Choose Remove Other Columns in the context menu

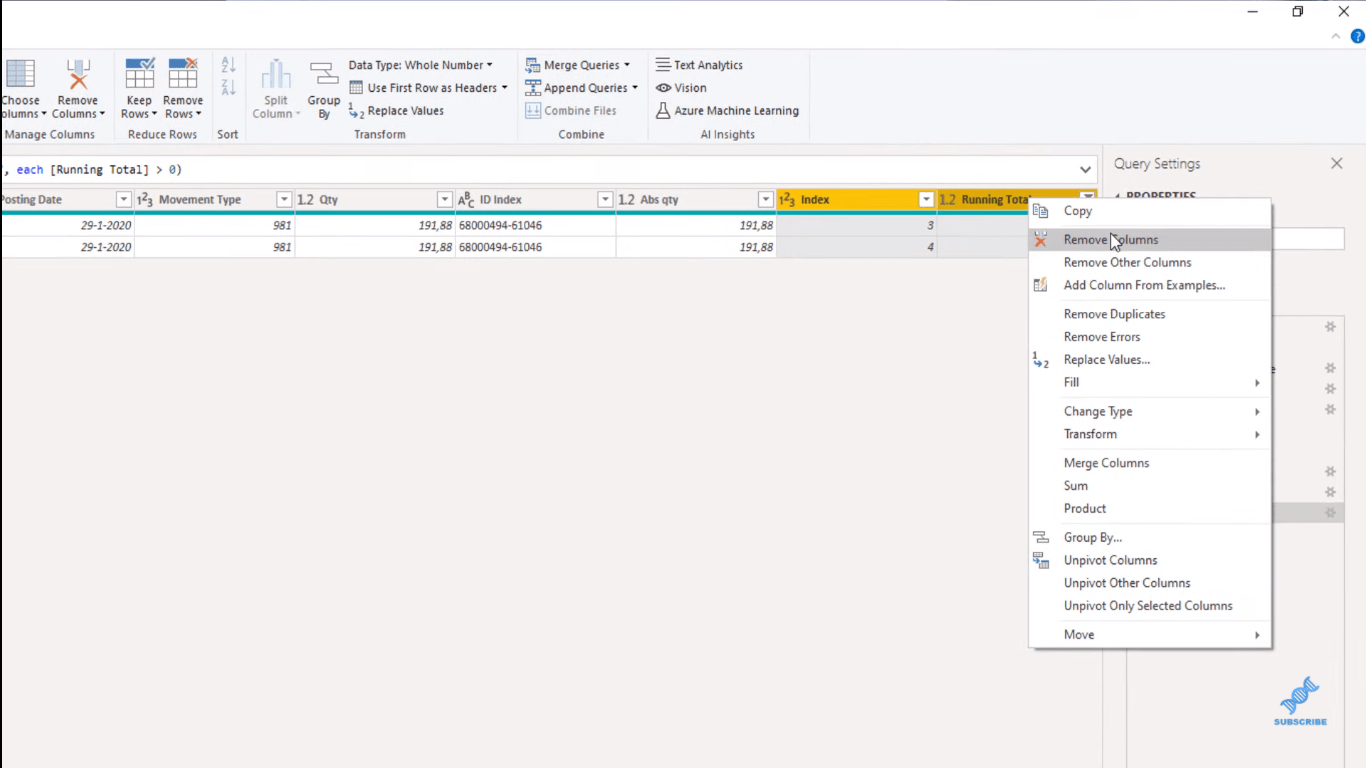pos(1150,263)
